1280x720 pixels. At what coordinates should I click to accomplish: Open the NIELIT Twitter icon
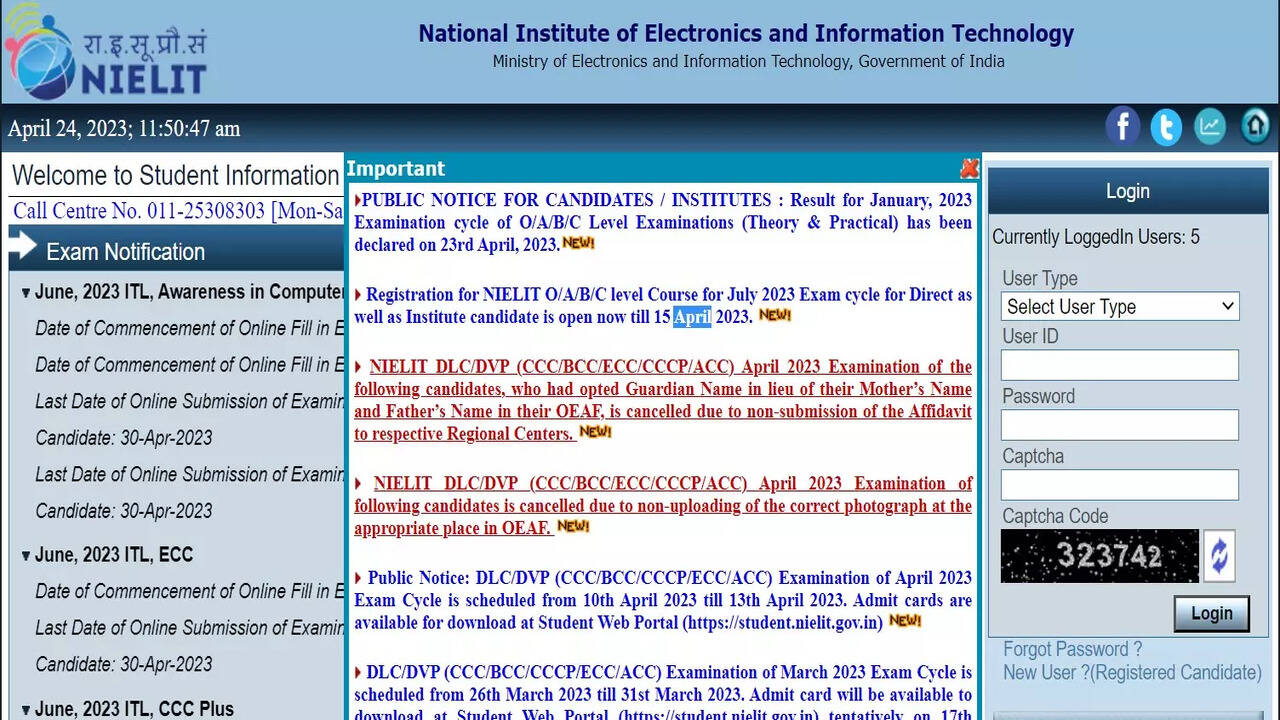[x=1166, y=127]
